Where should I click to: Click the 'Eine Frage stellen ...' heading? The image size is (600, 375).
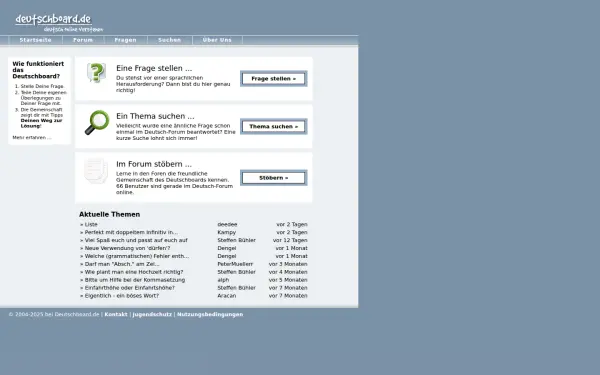[154, 68]
